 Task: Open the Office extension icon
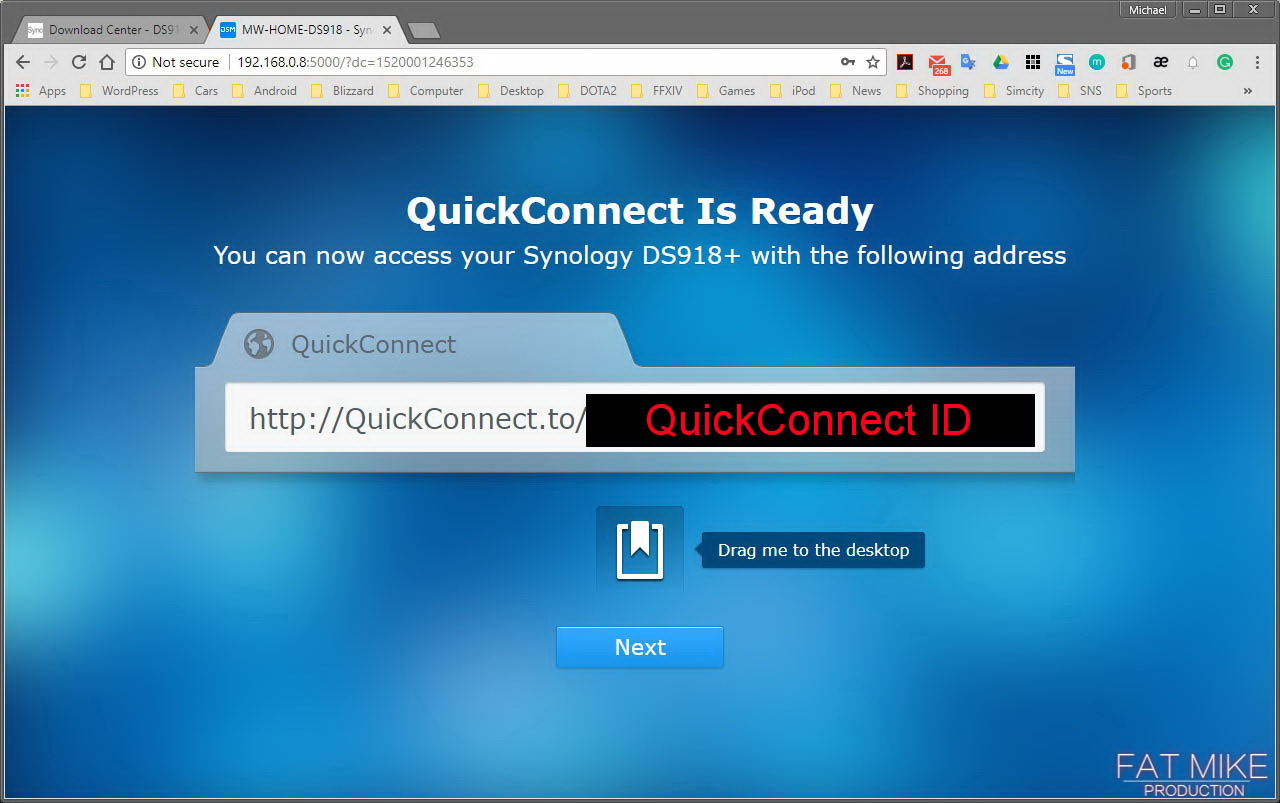pos(1128,62)
